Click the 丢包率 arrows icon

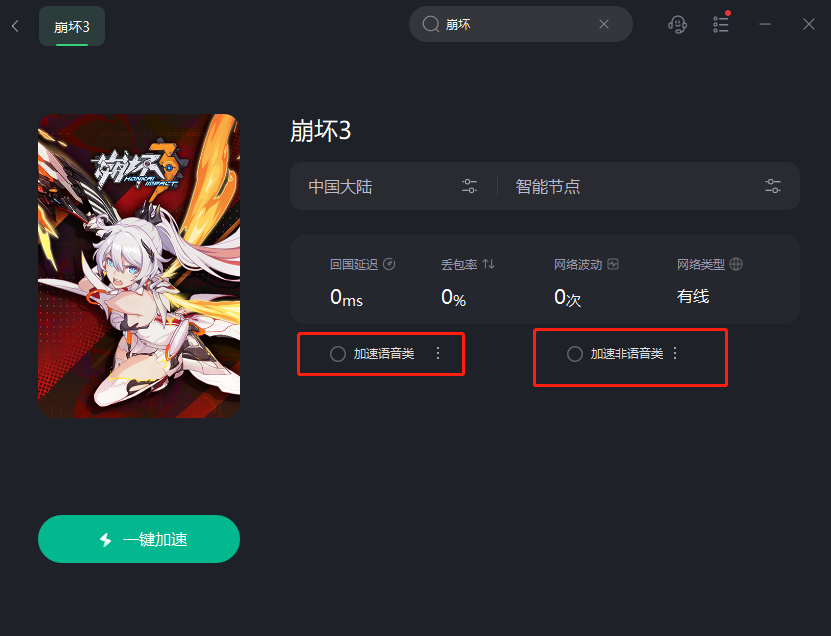[489, 263]
